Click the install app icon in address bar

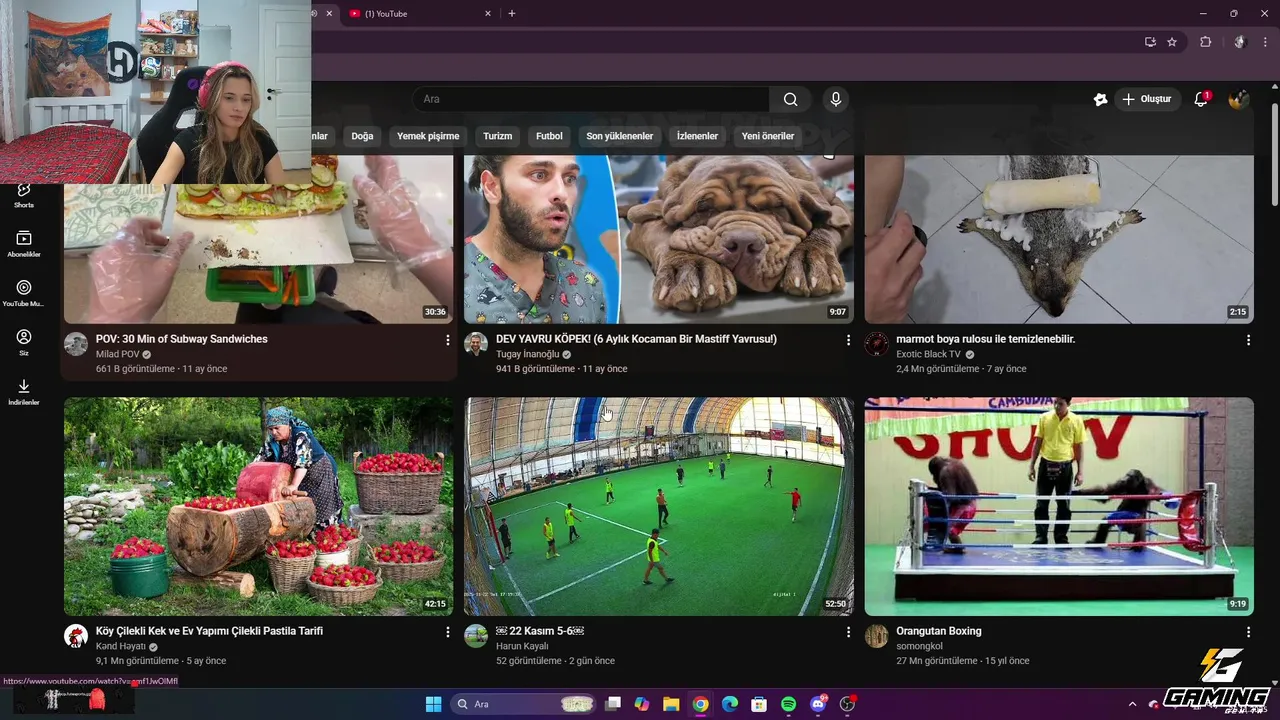(x=1150, y=42)
